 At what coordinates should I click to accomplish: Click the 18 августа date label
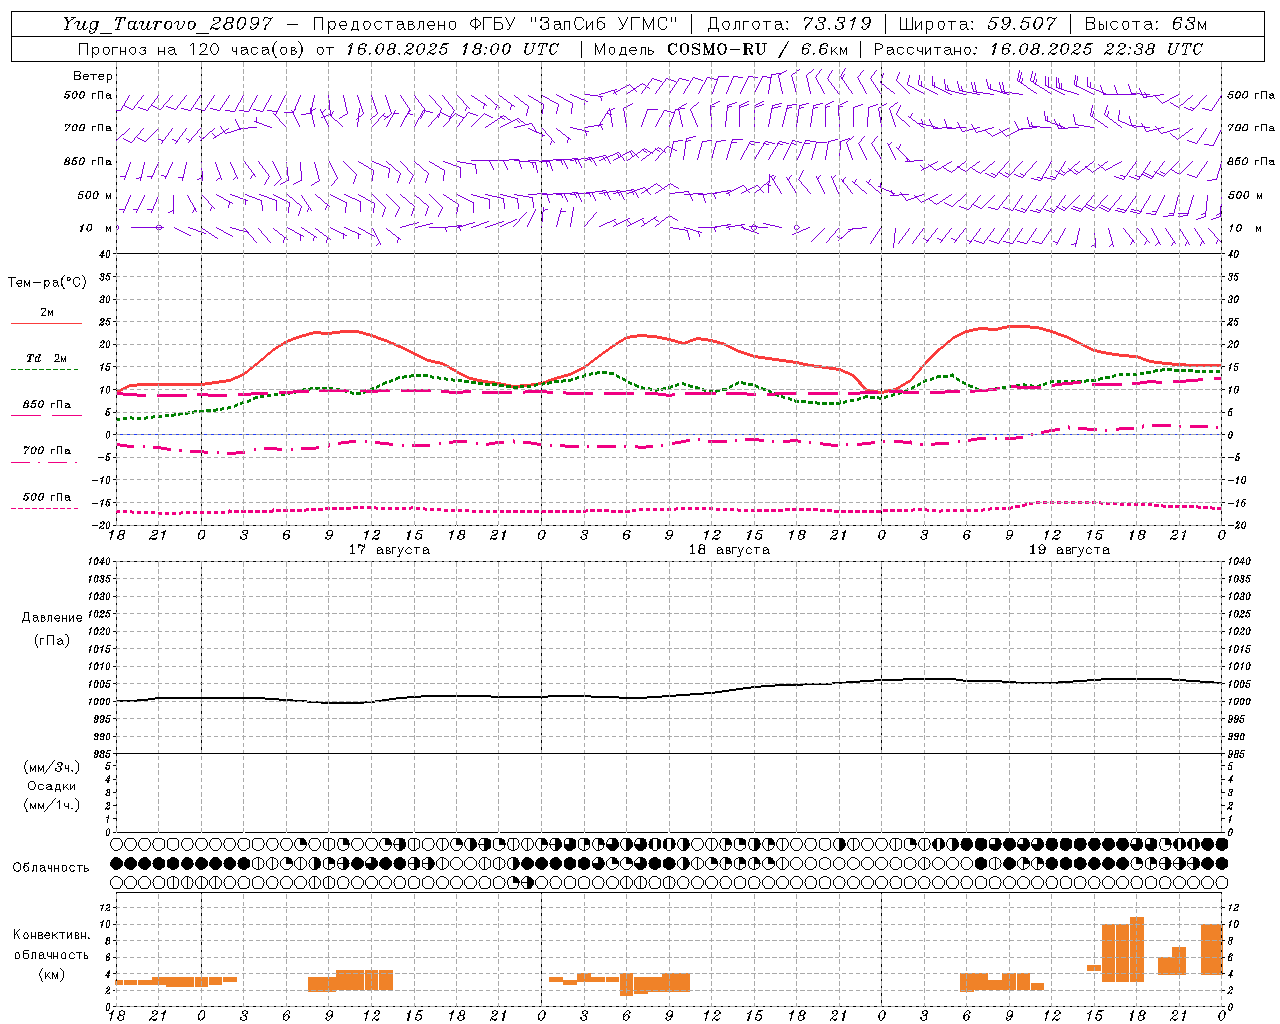(x=729, y=550)
